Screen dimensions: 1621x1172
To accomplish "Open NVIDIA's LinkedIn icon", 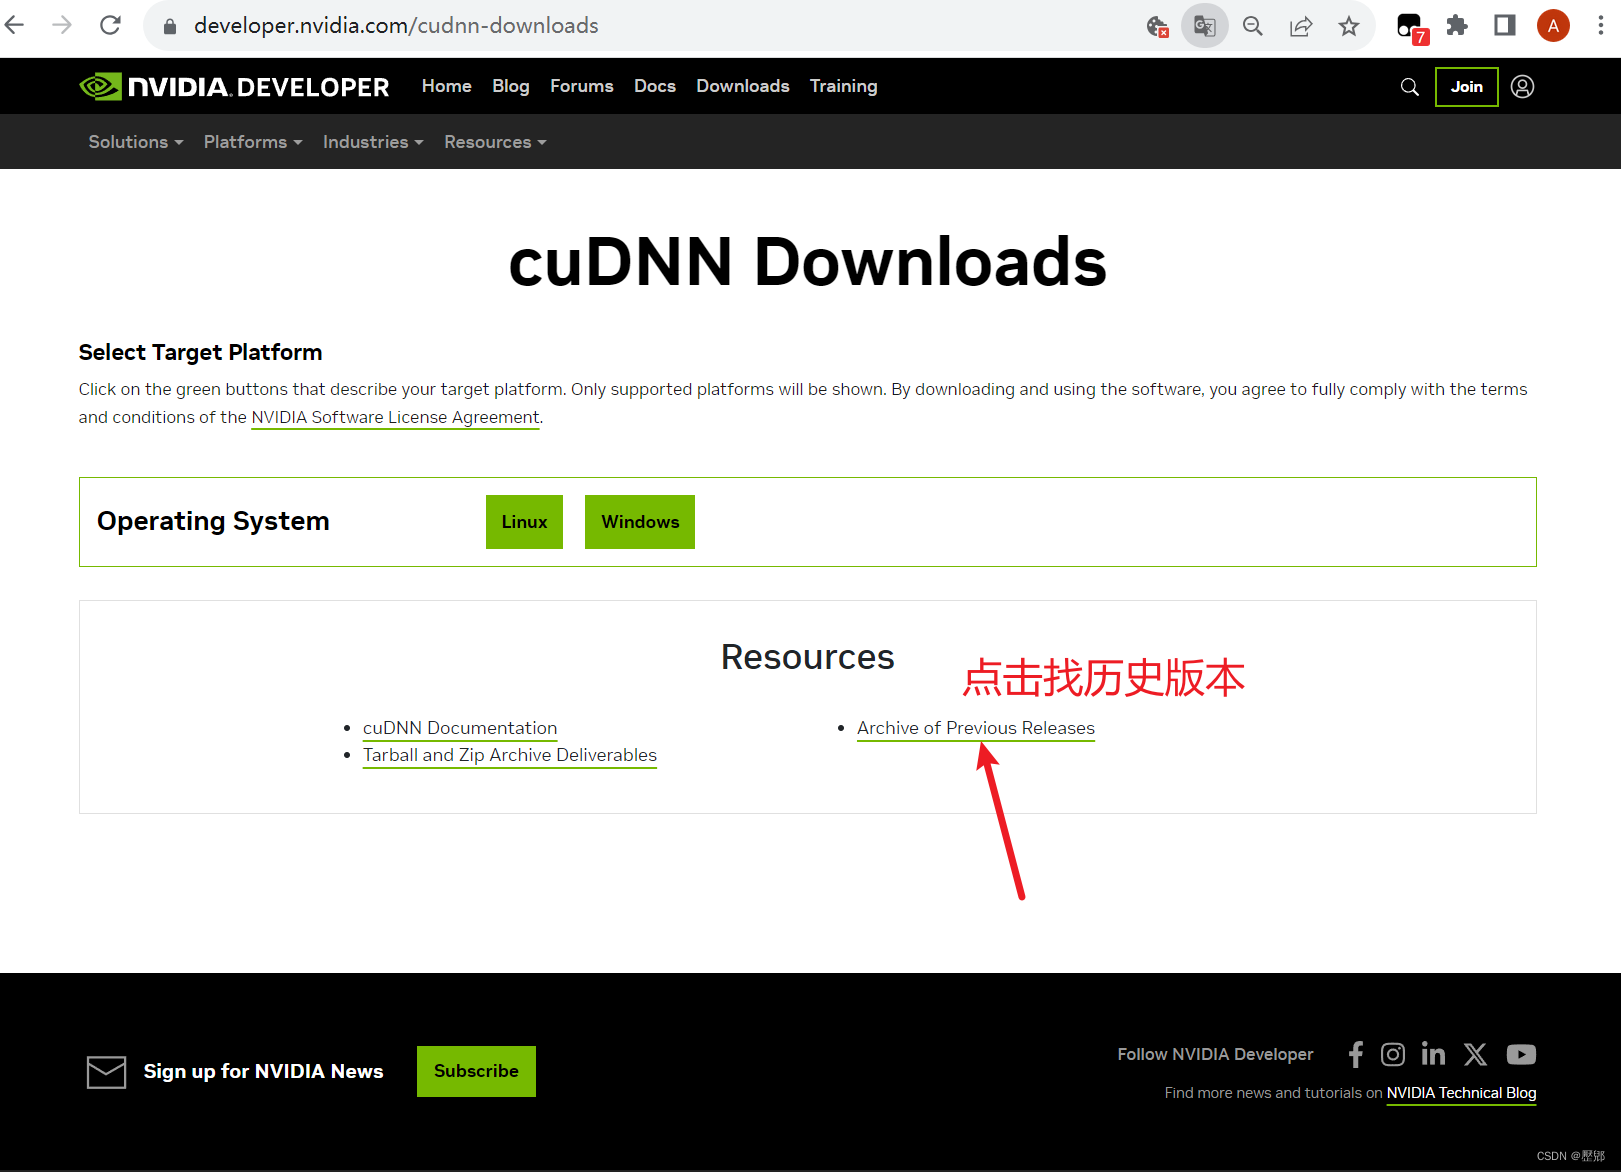I will tap(1433, 1054).
